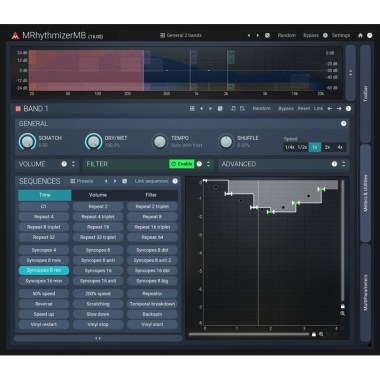Switch to the Filter sequences tab
The width and height of the screenshot is (380, 380).
coord(151,195)
